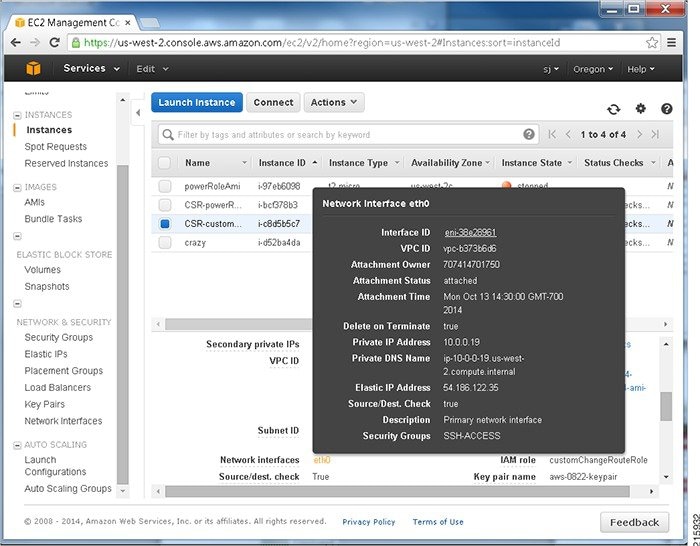Screen dimensions: 700x546
Task: Collapse the NETWORK & SECURITY section
Action: coord(17,304)
